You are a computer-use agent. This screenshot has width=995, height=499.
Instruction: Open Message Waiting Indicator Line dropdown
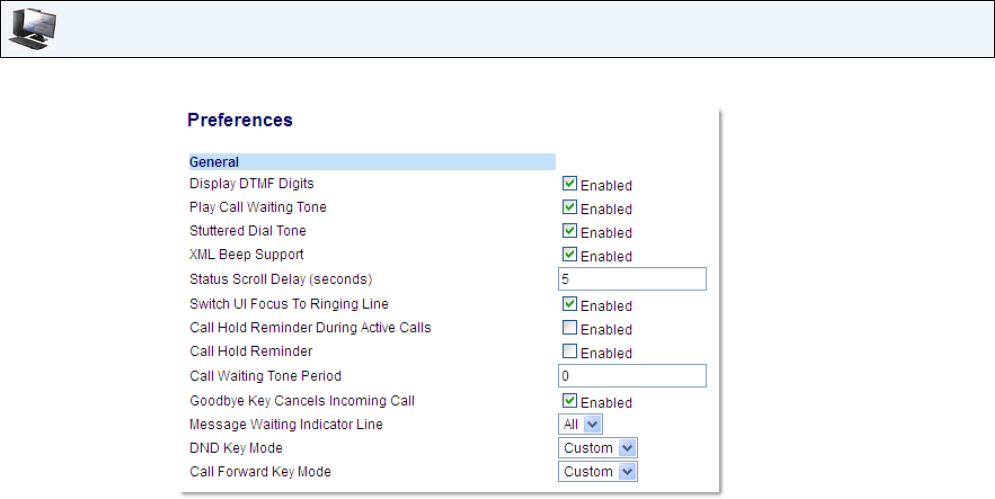[x=579, y=424]
